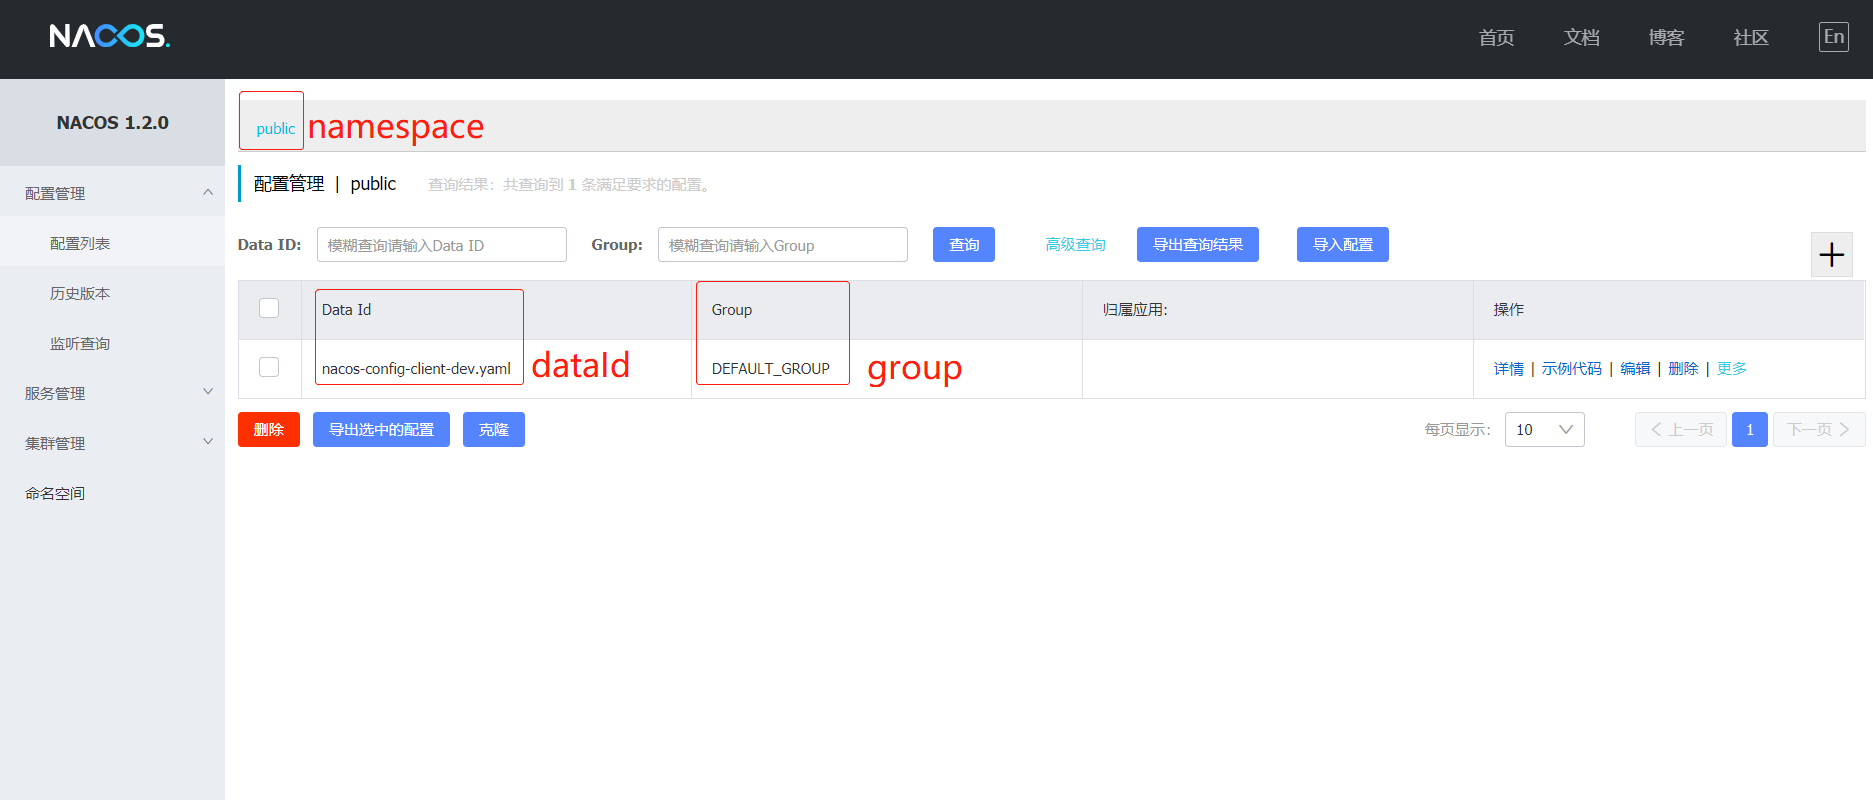Click the plus icon to add configuration
The width and height of the screenshot is (1873, 800).
tap(1831, 255)
